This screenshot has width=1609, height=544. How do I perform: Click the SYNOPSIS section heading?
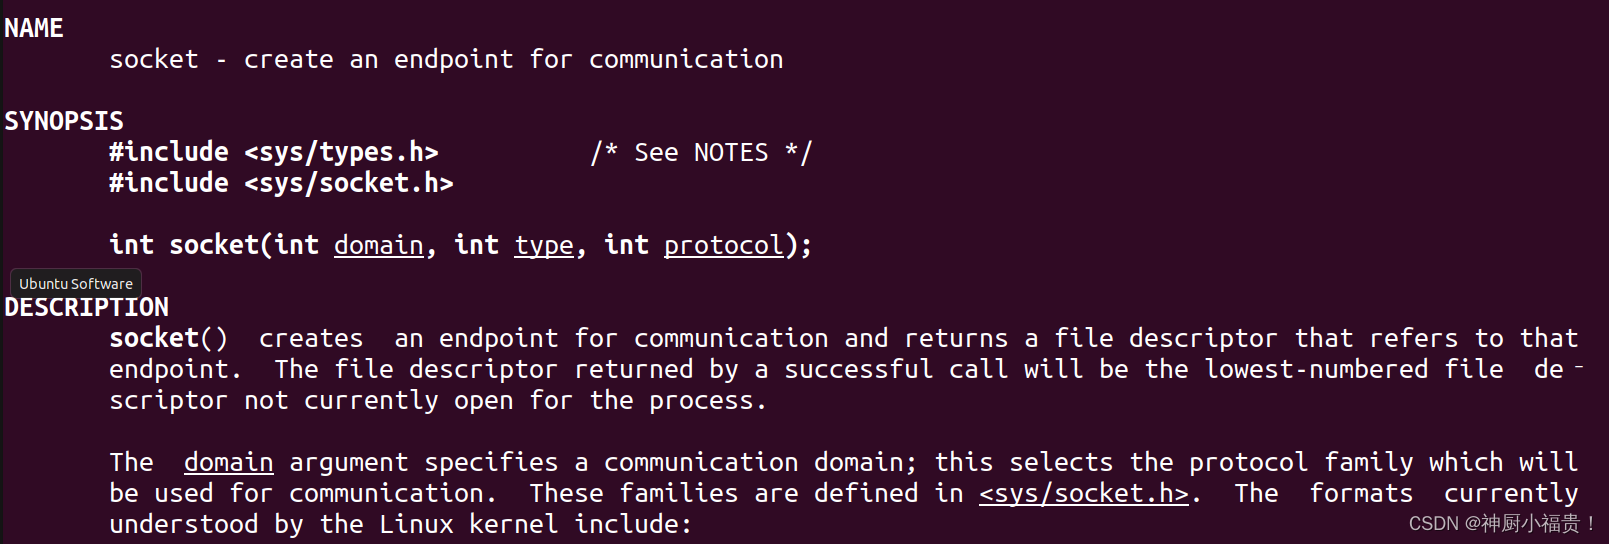[x=64, y=121]
